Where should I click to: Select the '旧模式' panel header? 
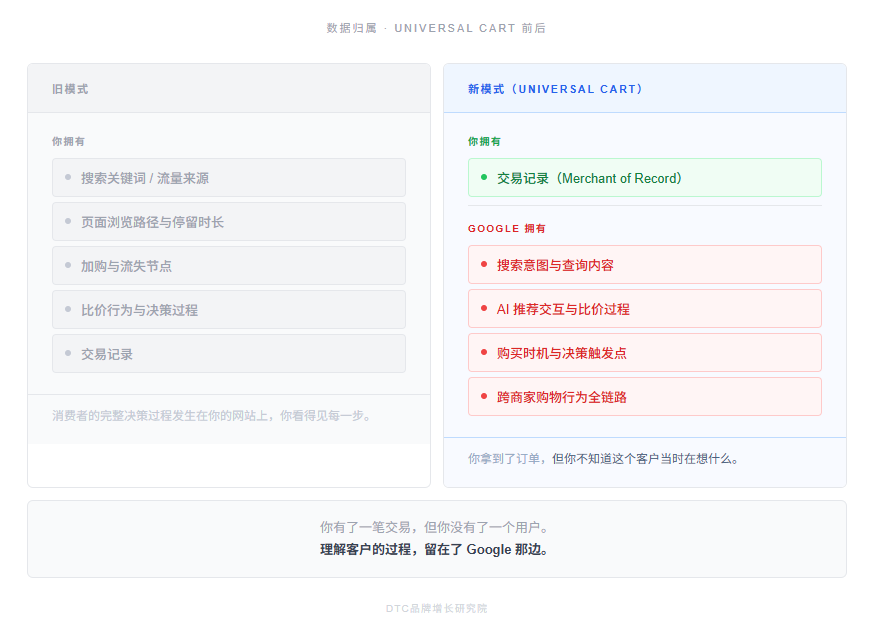(229, 89)
